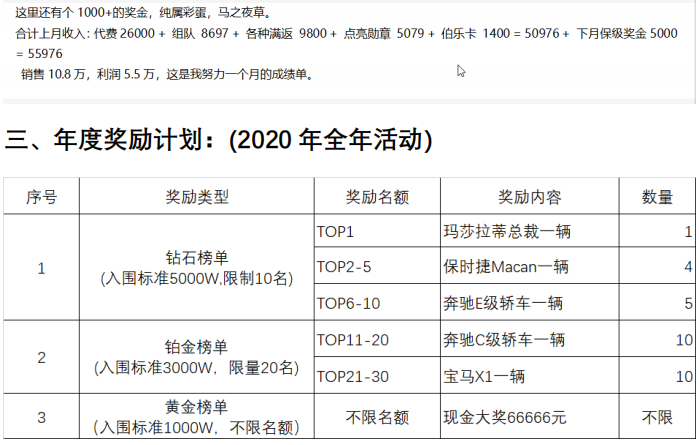The height and width of the screenshot is (445, 699).
Task: Click quantity 10 in the TOP21-30 row
Action: click(657, 376)
